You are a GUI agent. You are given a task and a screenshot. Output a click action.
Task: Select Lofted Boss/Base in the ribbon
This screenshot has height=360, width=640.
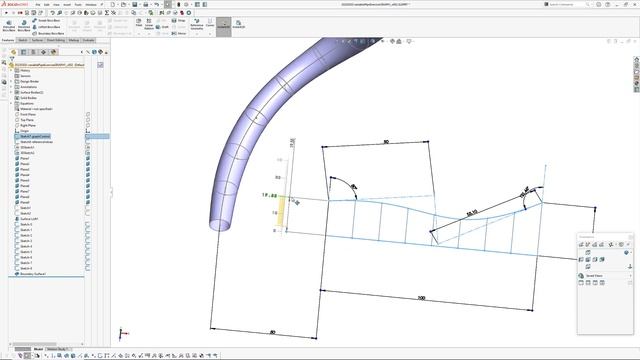(x=46, y=27)
